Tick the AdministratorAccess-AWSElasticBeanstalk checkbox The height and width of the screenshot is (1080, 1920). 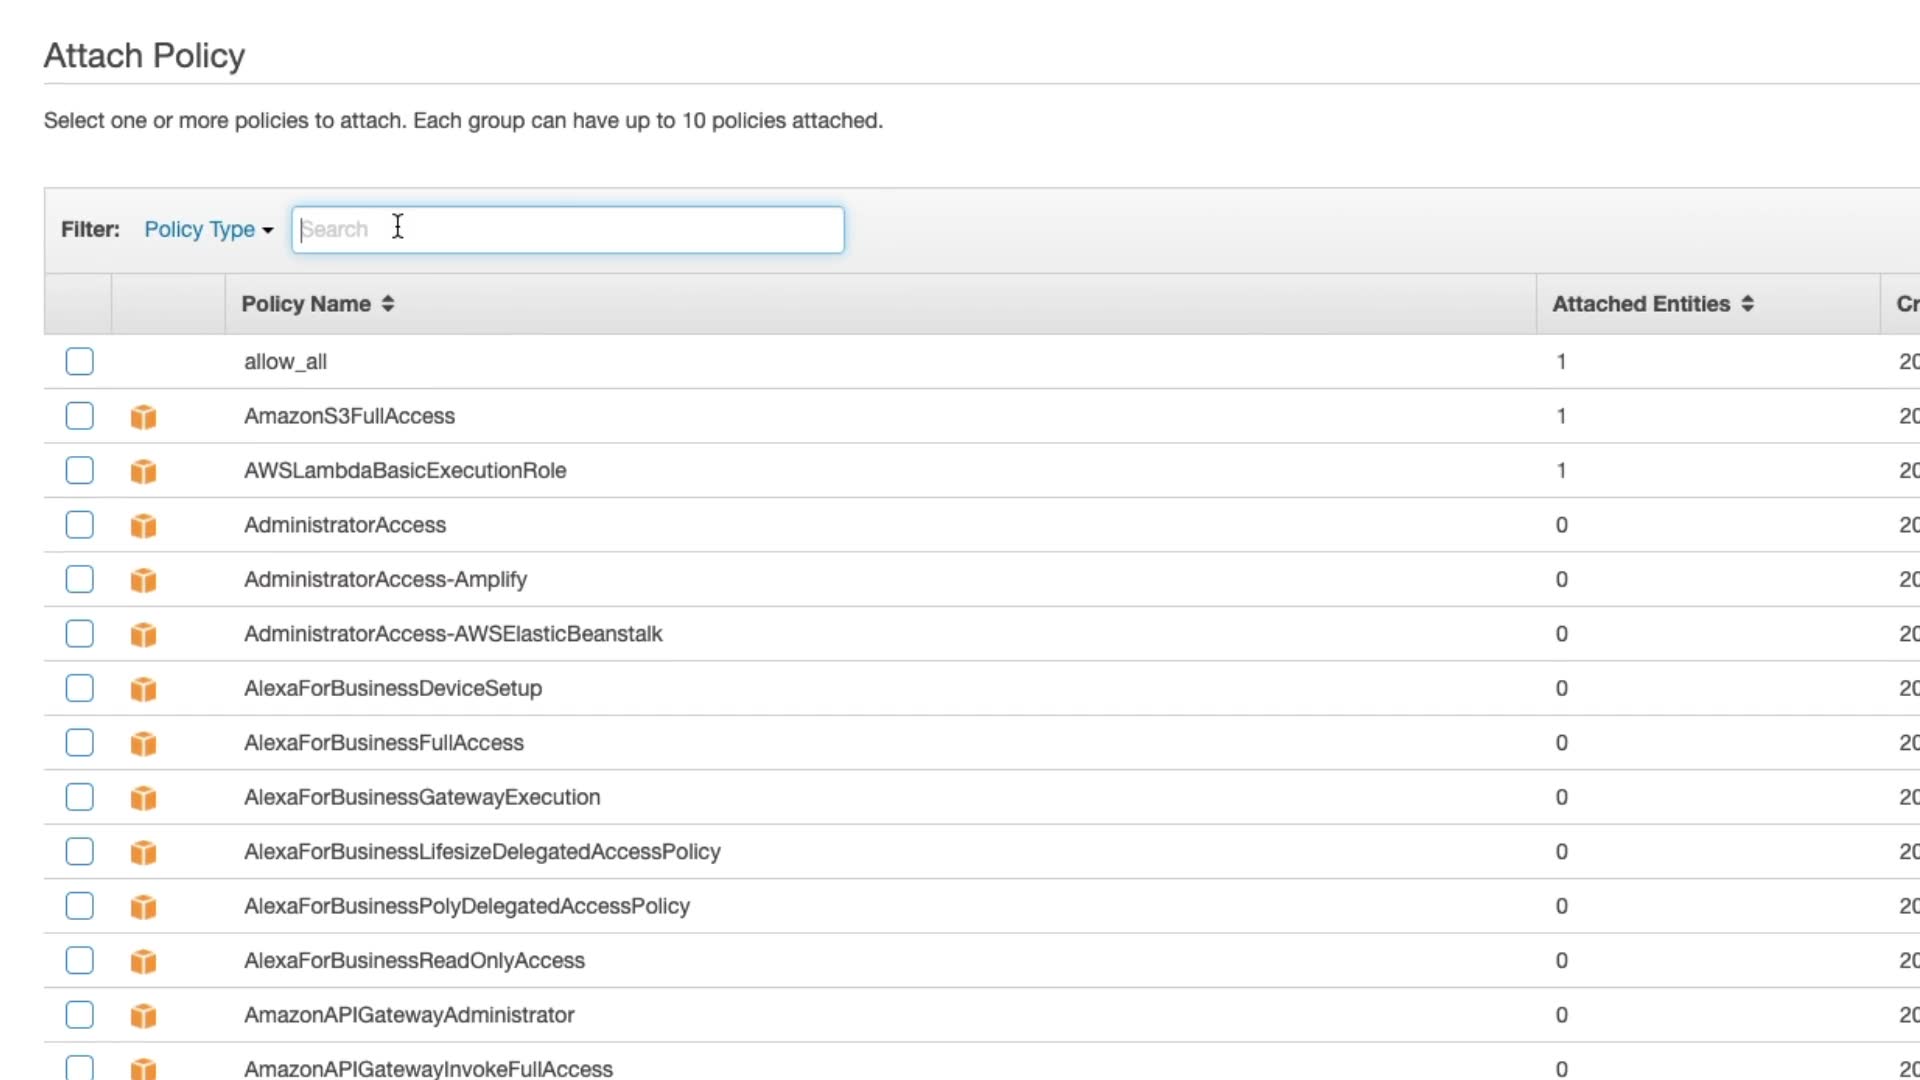click(79, 634)
